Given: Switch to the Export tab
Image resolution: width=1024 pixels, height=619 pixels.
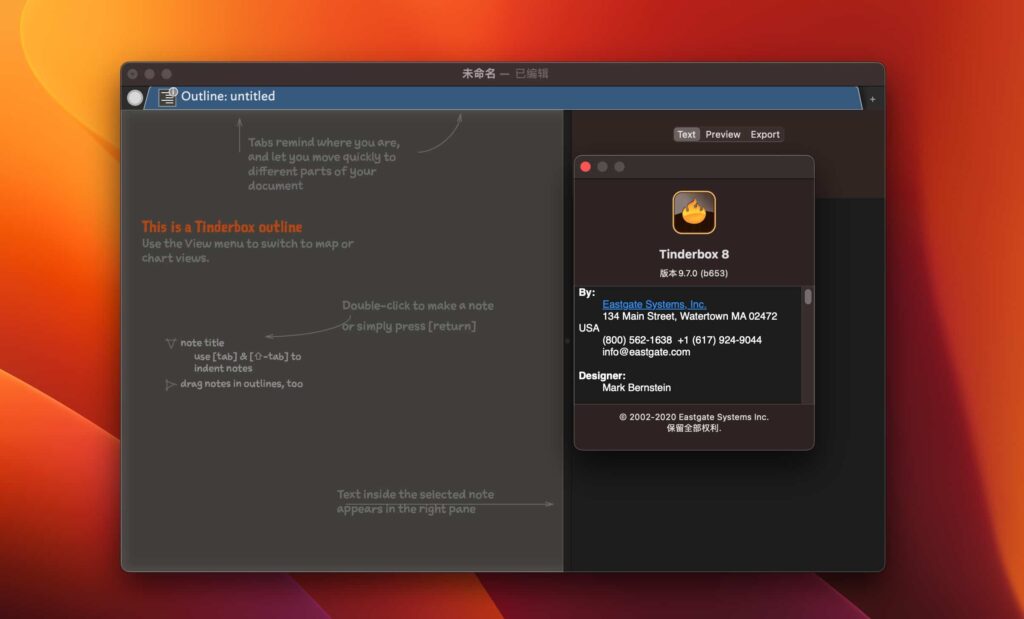Looking at the screenshot, I should (x=765, y=134).
